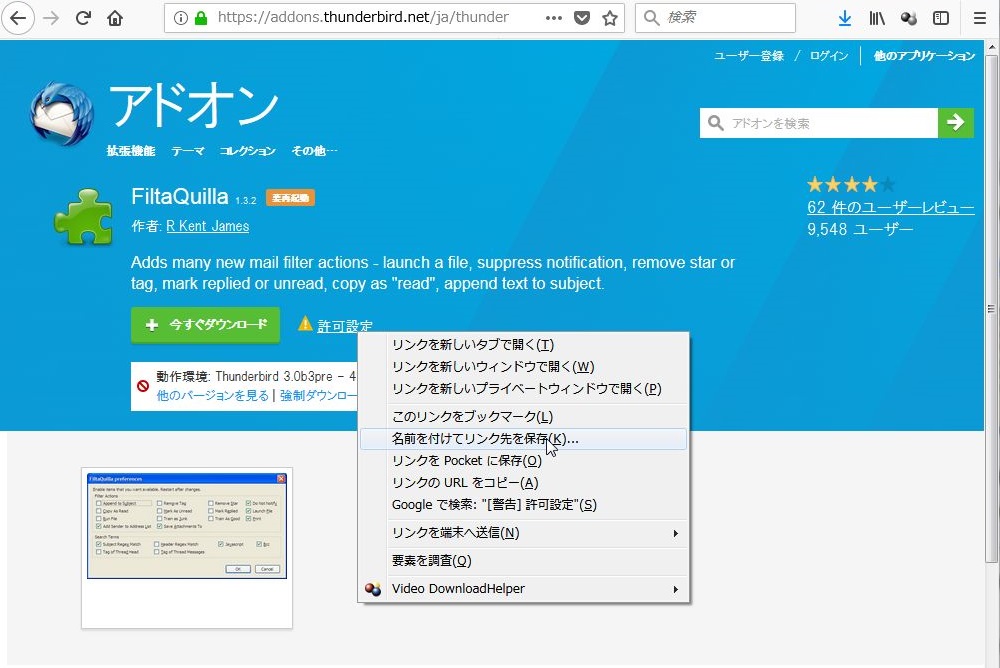Select 名前を付けてリンク先を保存 menu entry
Screen dimensions: 1000x668
pos(524,439)
